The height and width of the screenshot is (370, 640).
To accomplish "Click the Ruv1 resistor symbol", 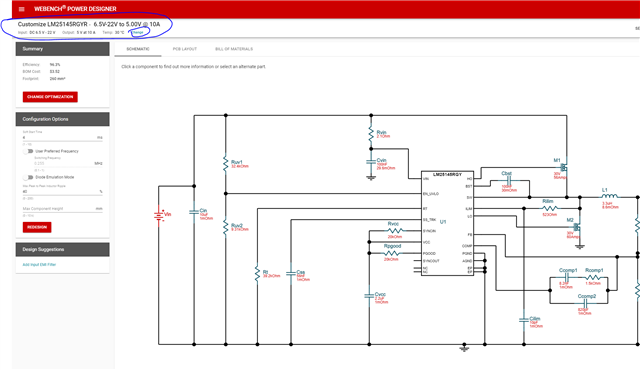I will coord(226,163).
